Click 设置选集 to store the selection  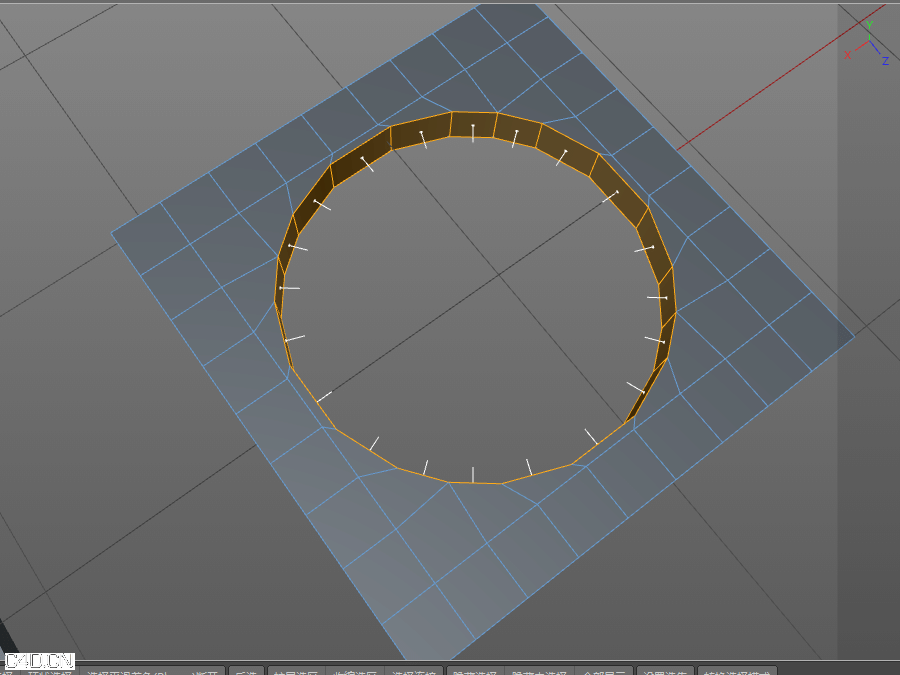pyautogui.click(x=665, y=671)
